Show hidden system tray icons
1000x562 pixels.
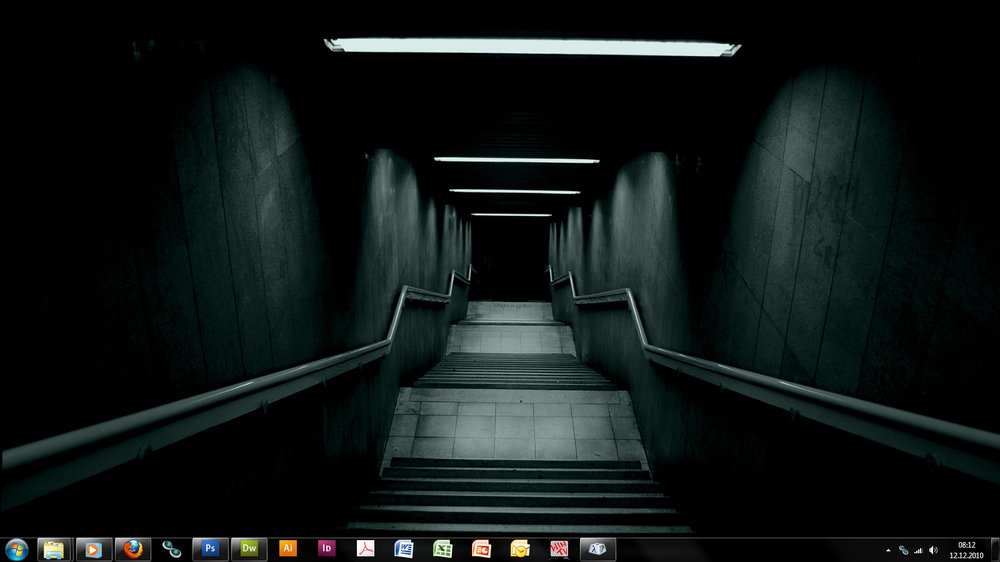(888, 551)
